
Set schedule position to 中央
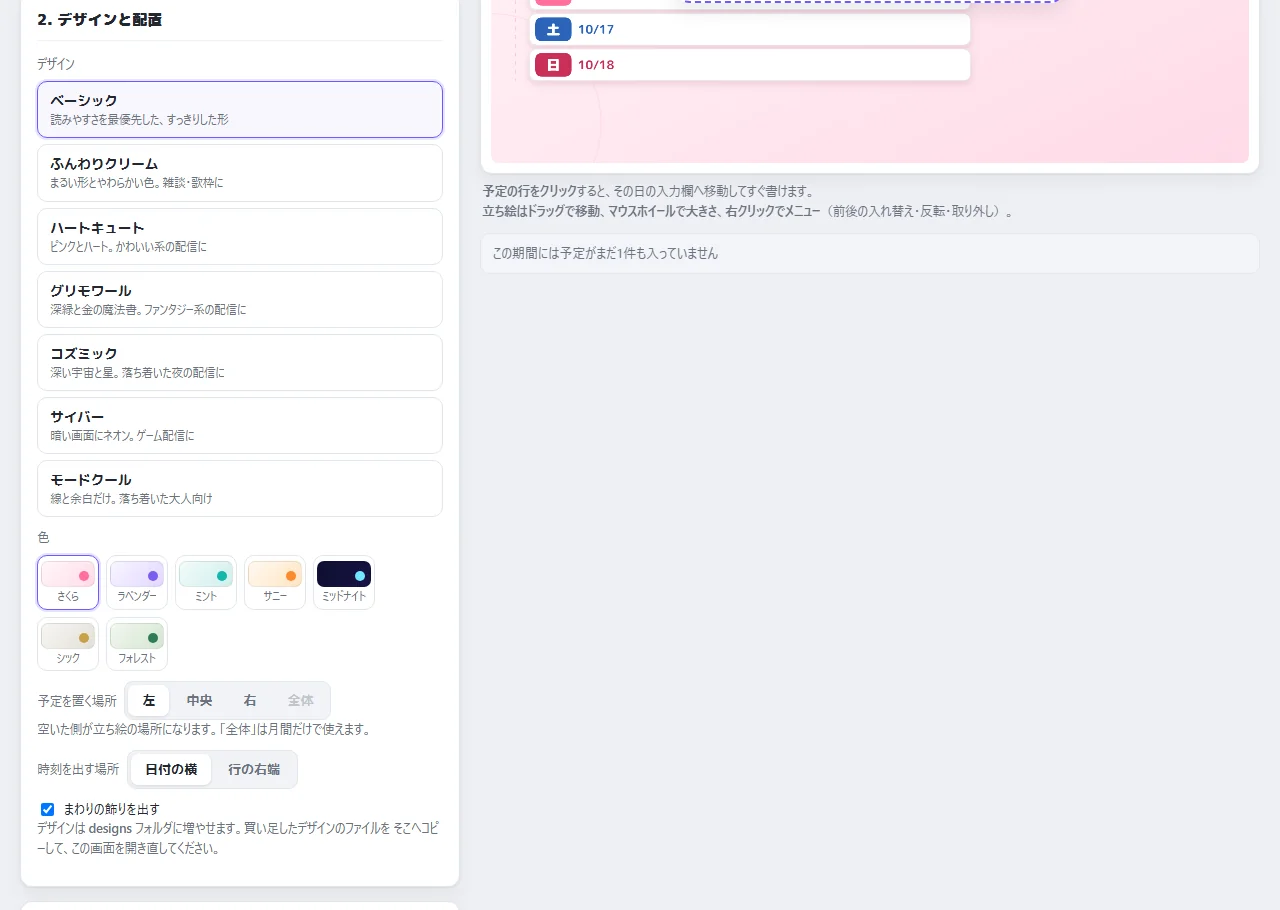pyautogui.click(x=200, y=700)
